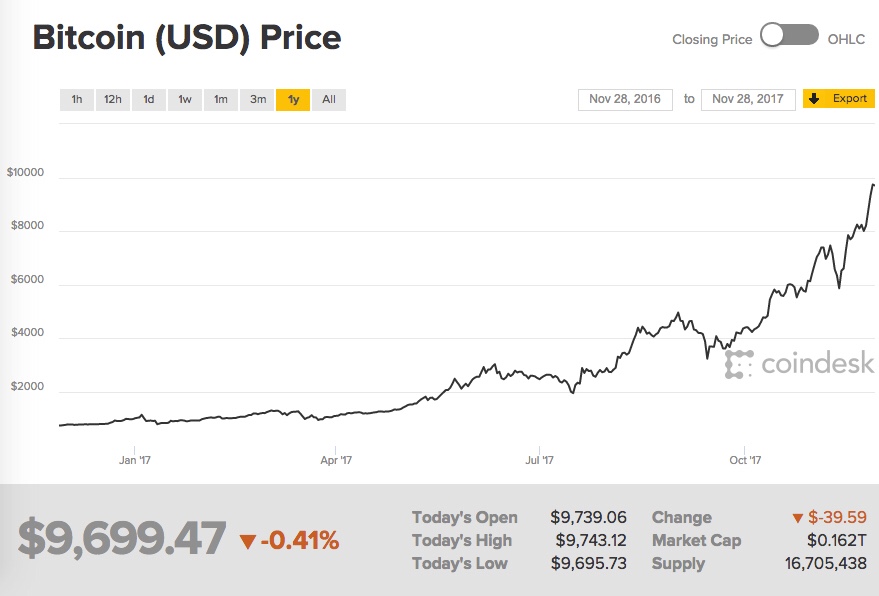Select the 12h time range

(x=113, y=99)
